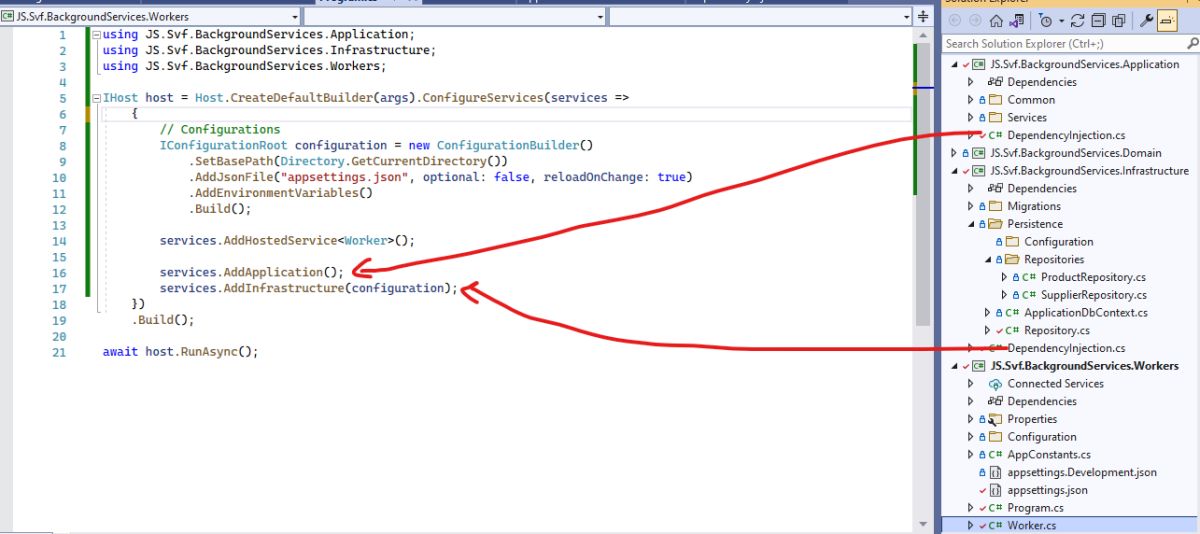Viewport: 1200px width, 534px height.
Task: Click the Home icon in Solution Explorer
Action: point(996,21)
